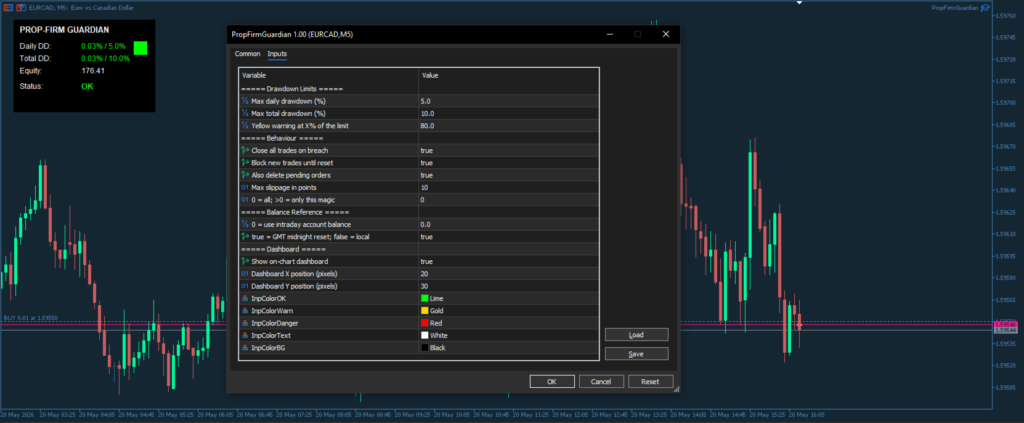
Task: Click the OK status text on the dashboard
Action: click(x=88, y=86)
